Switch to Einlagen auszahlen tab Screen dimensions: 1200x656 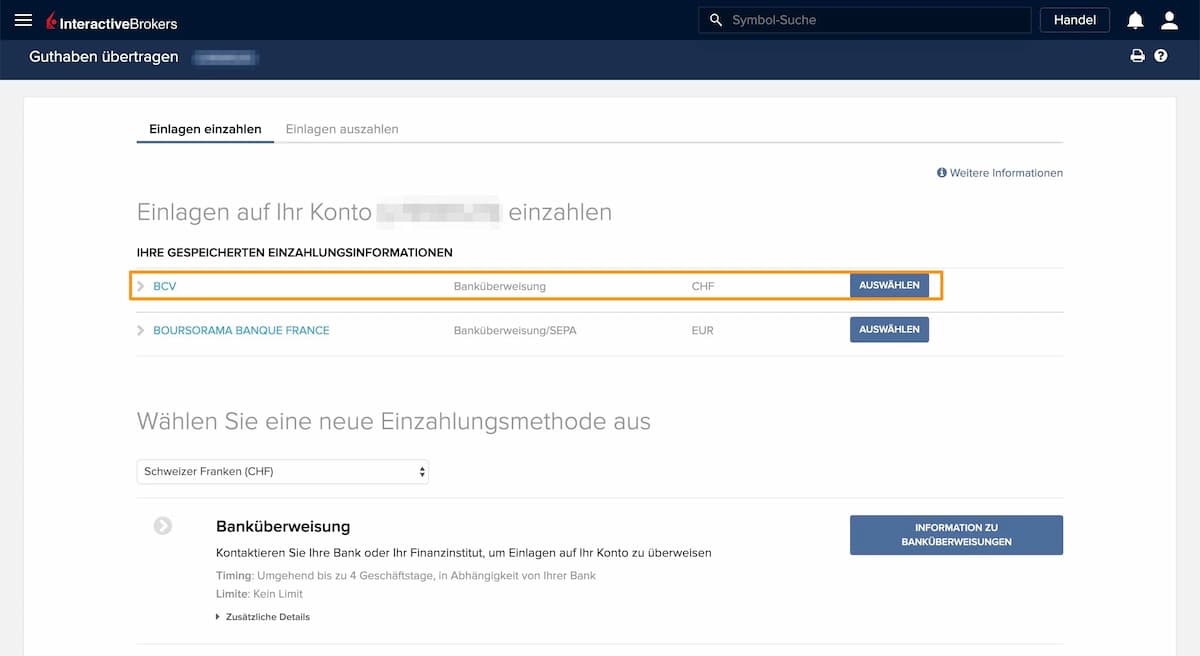click(342, 129)
